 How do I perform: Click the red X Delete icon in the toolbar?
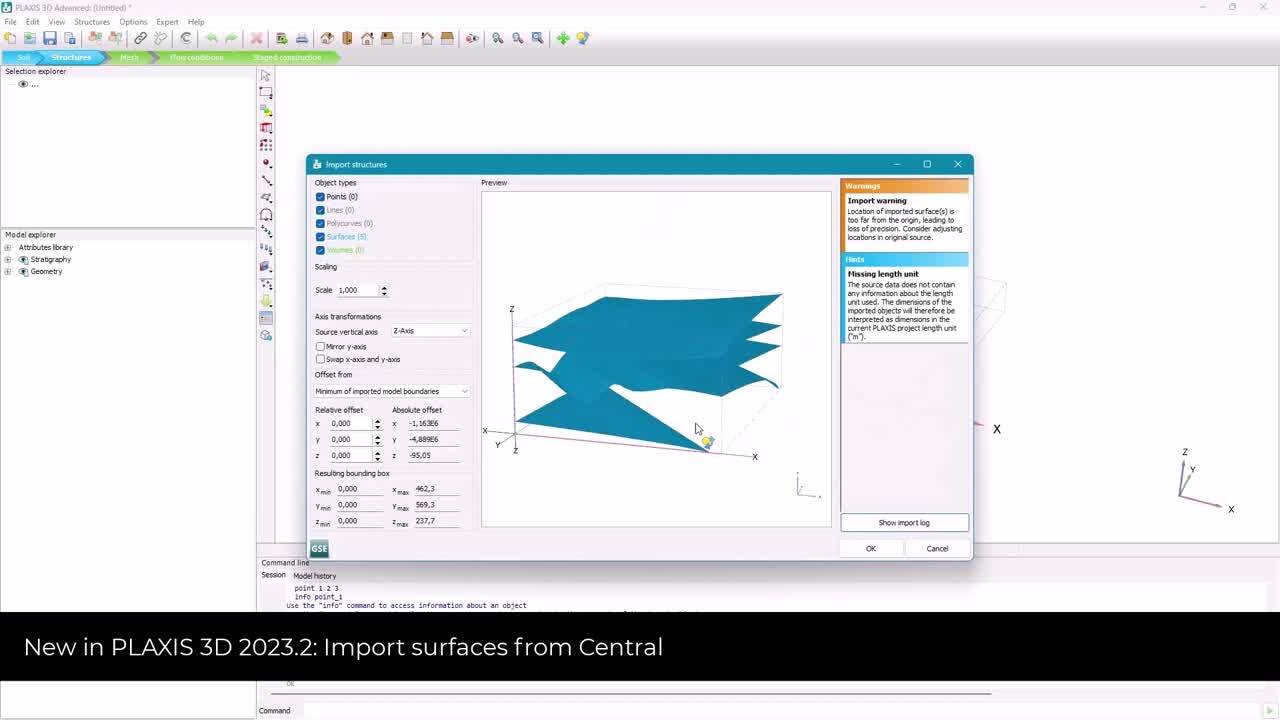tap(256, 38)
